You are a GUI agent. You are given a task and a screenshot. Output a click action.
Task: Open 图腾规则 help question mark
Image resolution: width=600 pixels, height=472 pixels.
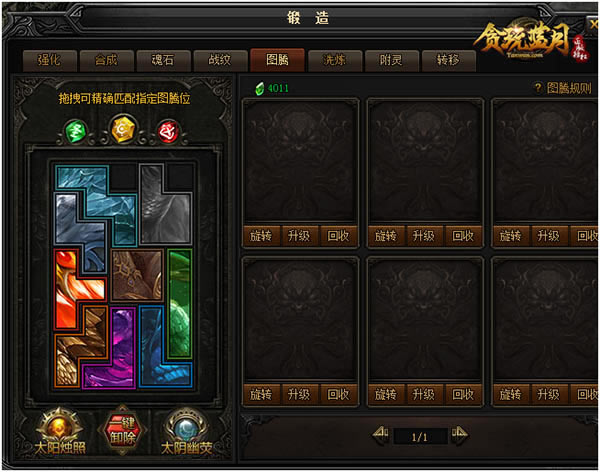click(538, 88)
